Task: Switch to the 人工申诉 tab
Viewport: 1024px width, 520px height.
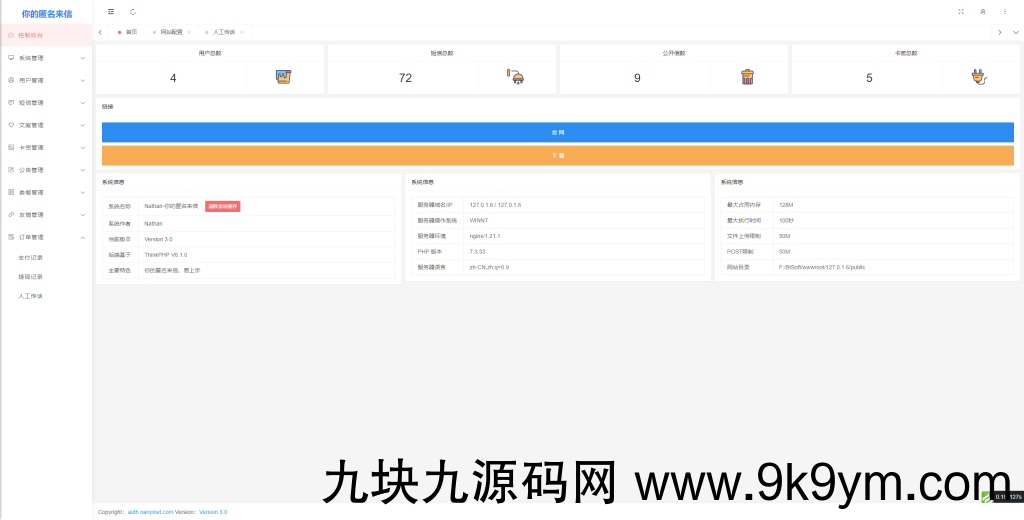Action: pos(224,32)
